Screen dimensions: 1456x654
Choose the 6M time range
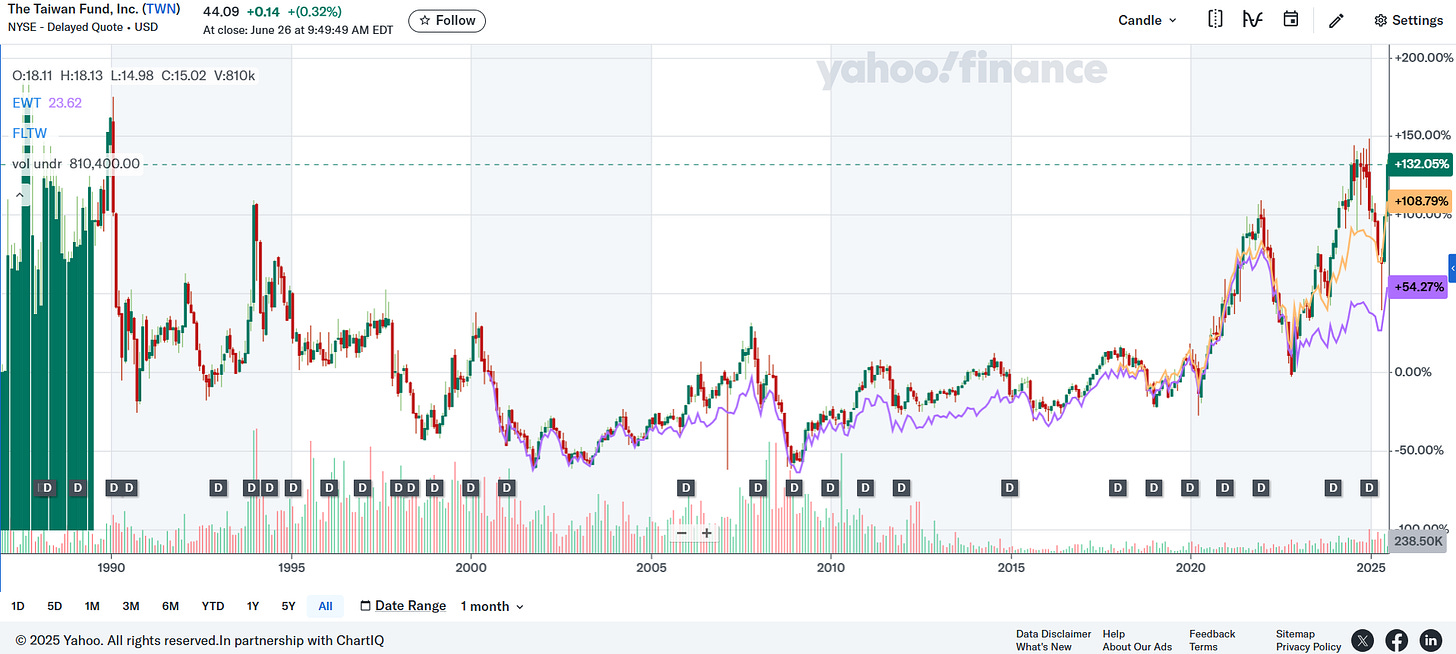tap(171, 606)
